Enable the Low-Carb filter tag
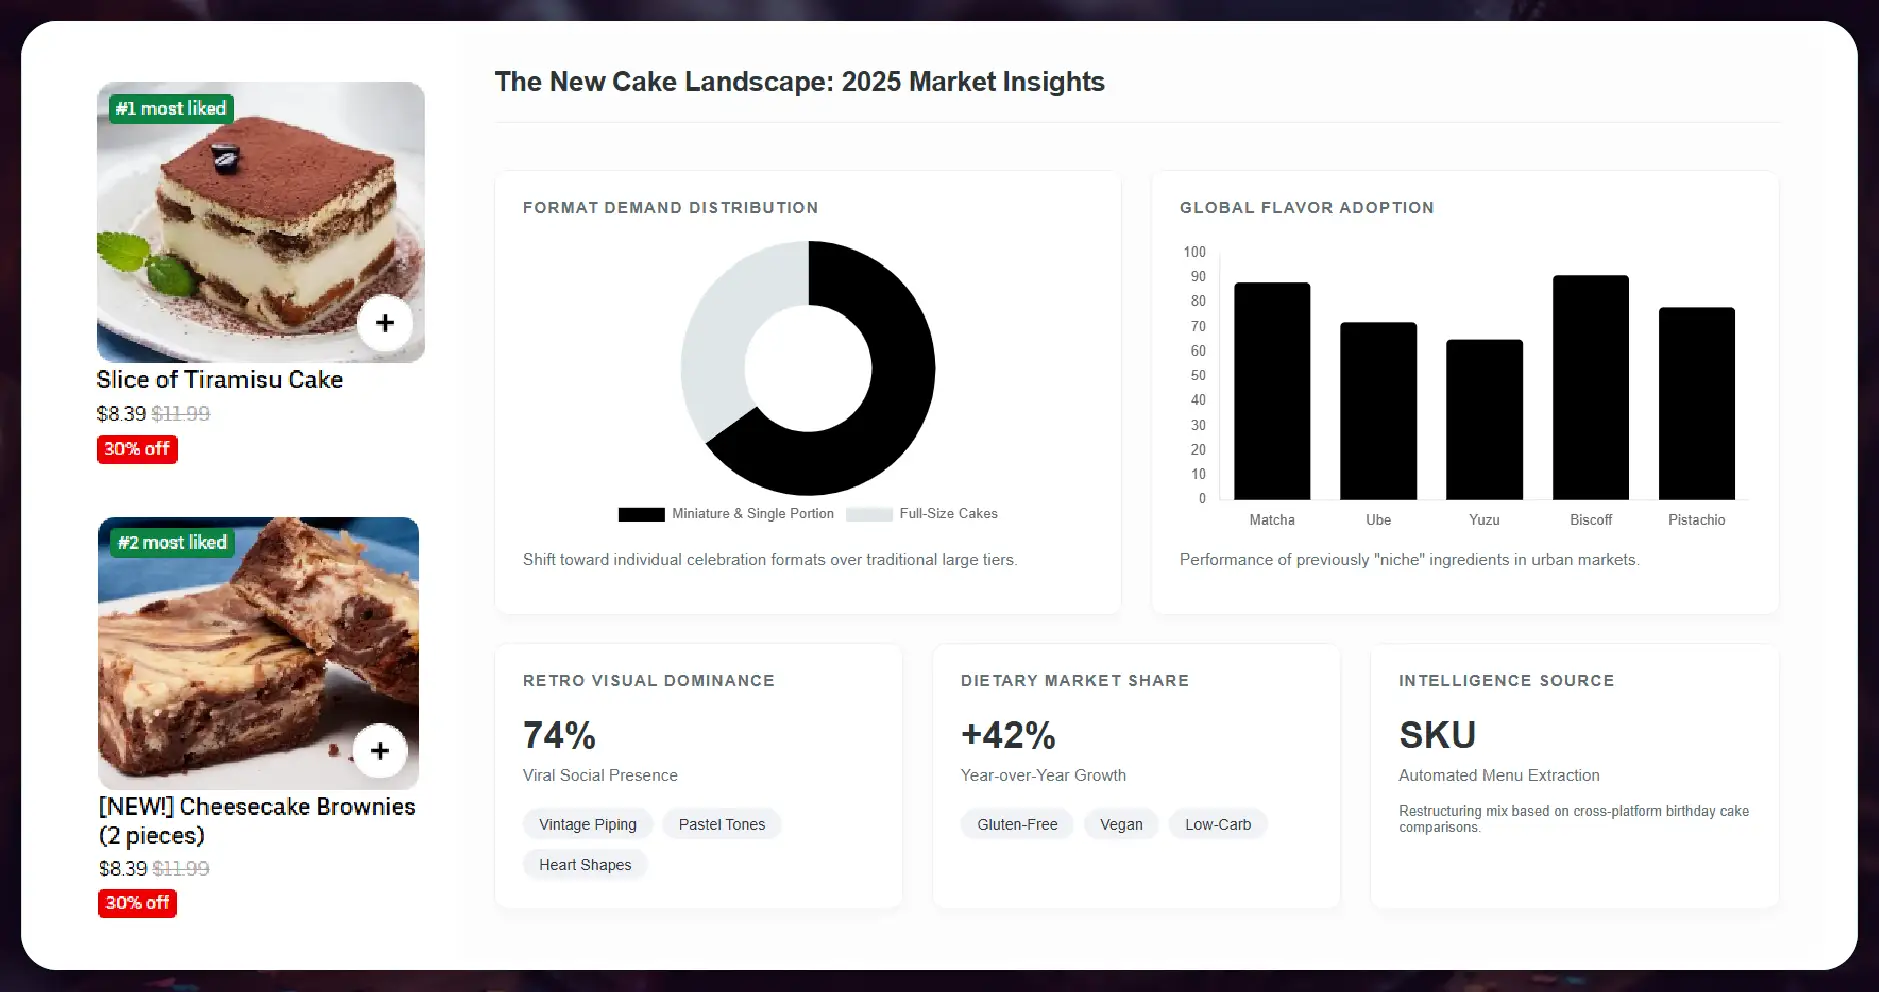The width and height of the screenshot is (1879, 992). click(x=1217, y=824)
